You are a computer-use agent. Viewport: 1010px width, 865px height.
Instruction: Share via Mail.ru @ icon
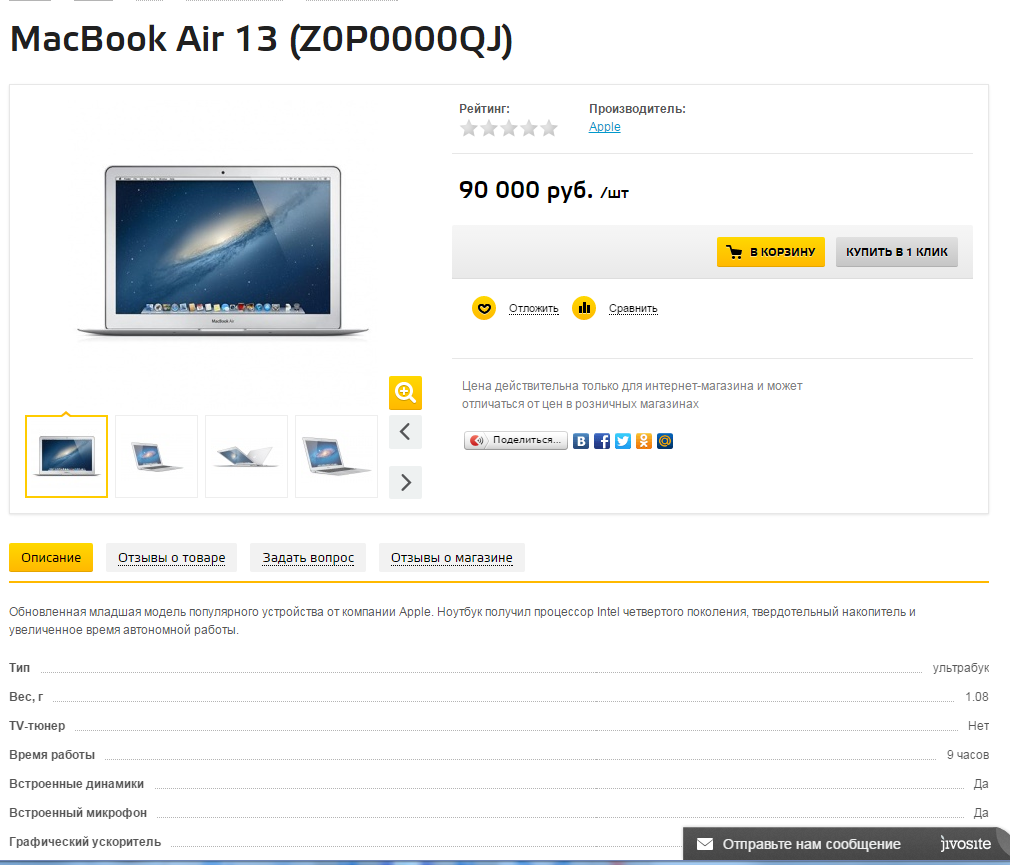tap(665, 441)
